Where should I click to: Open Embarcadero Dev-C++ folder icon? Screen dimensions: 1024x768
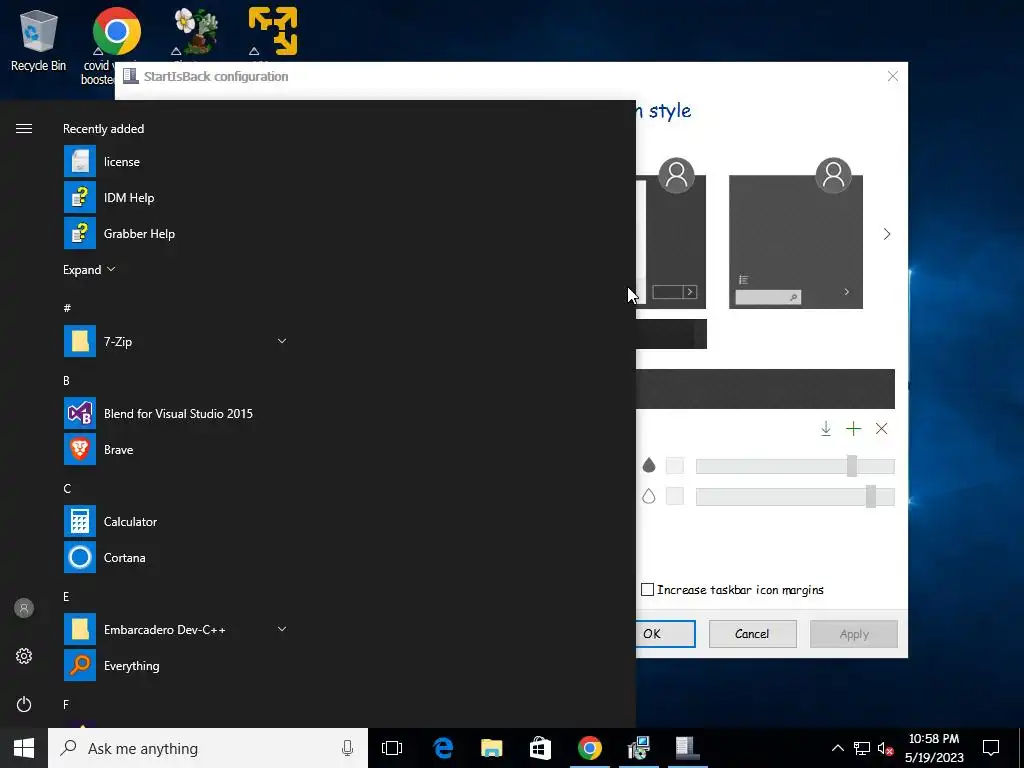80,630
